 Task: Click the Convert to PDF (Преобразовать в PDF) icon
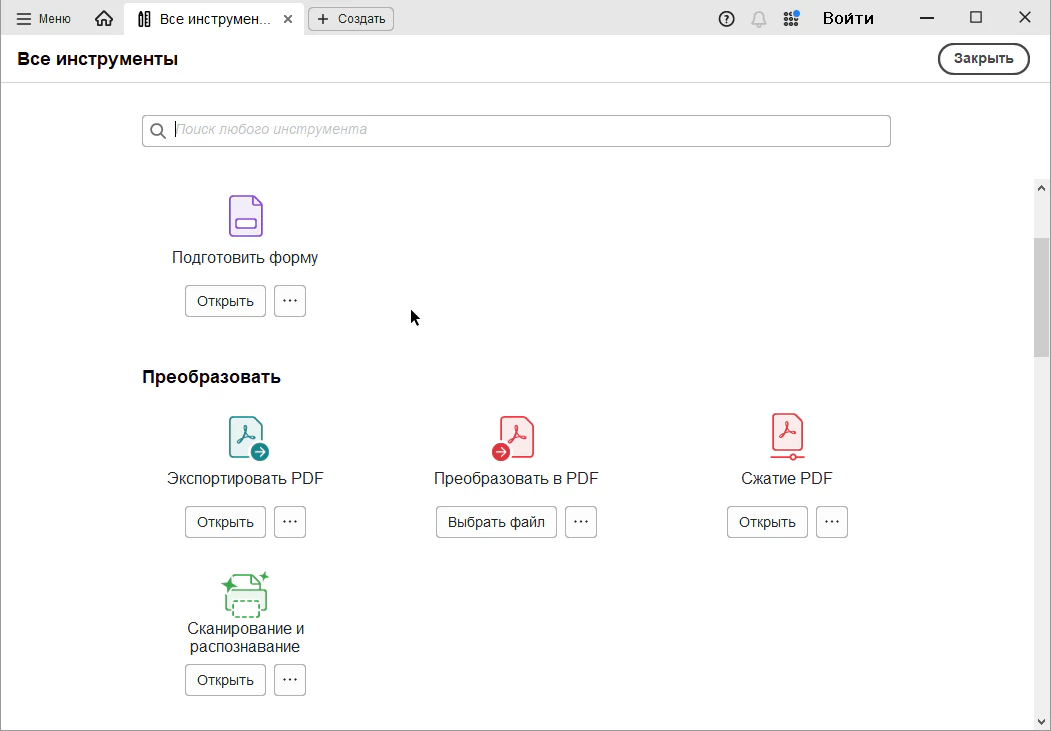[x=515, y=438]
